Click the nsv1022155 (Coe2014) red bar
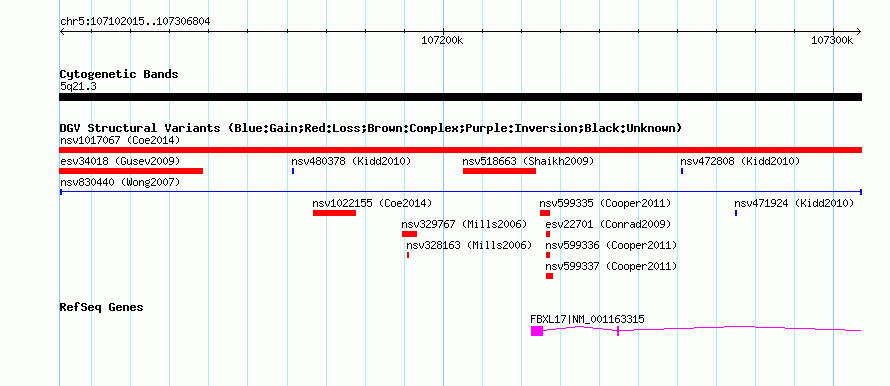 pyautogui.click(x=334, y=213)
